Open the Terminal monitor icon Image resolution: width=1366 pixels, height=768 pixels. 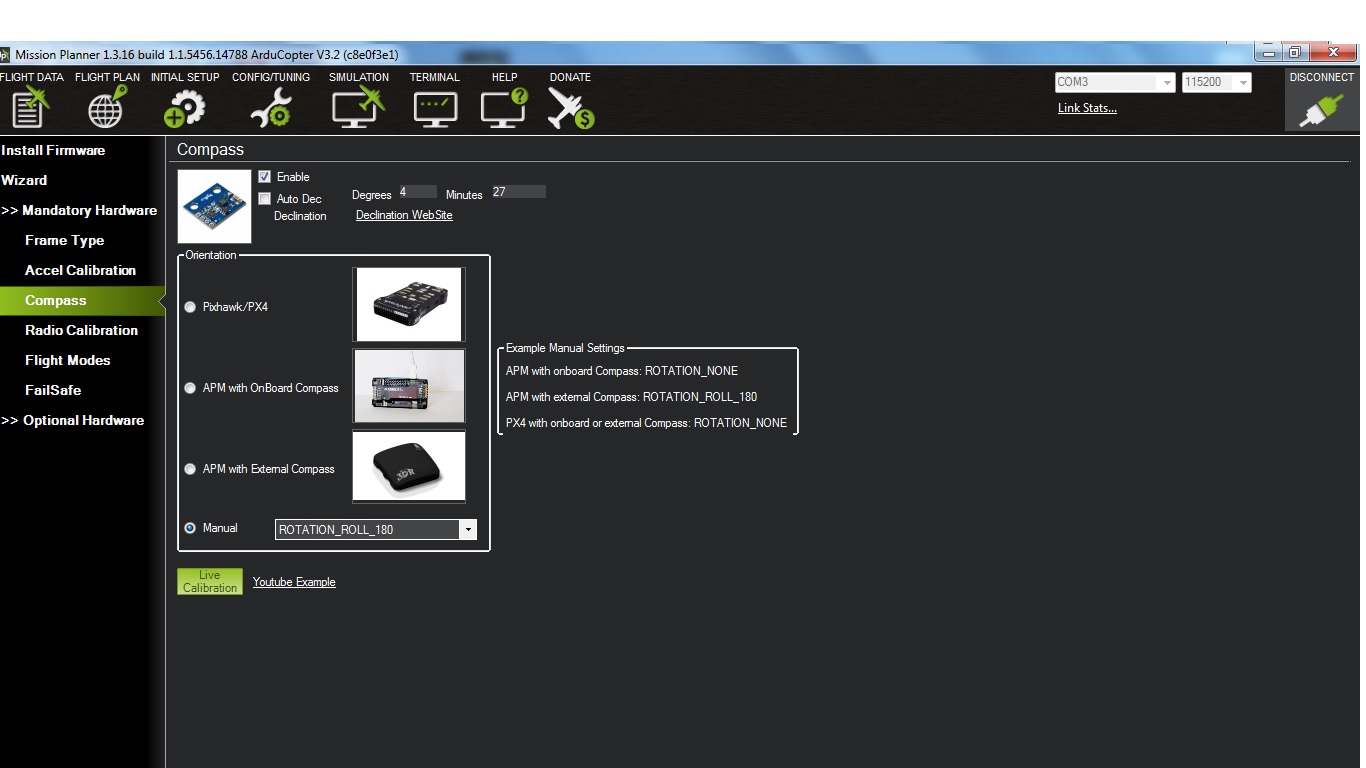[435, 108]
